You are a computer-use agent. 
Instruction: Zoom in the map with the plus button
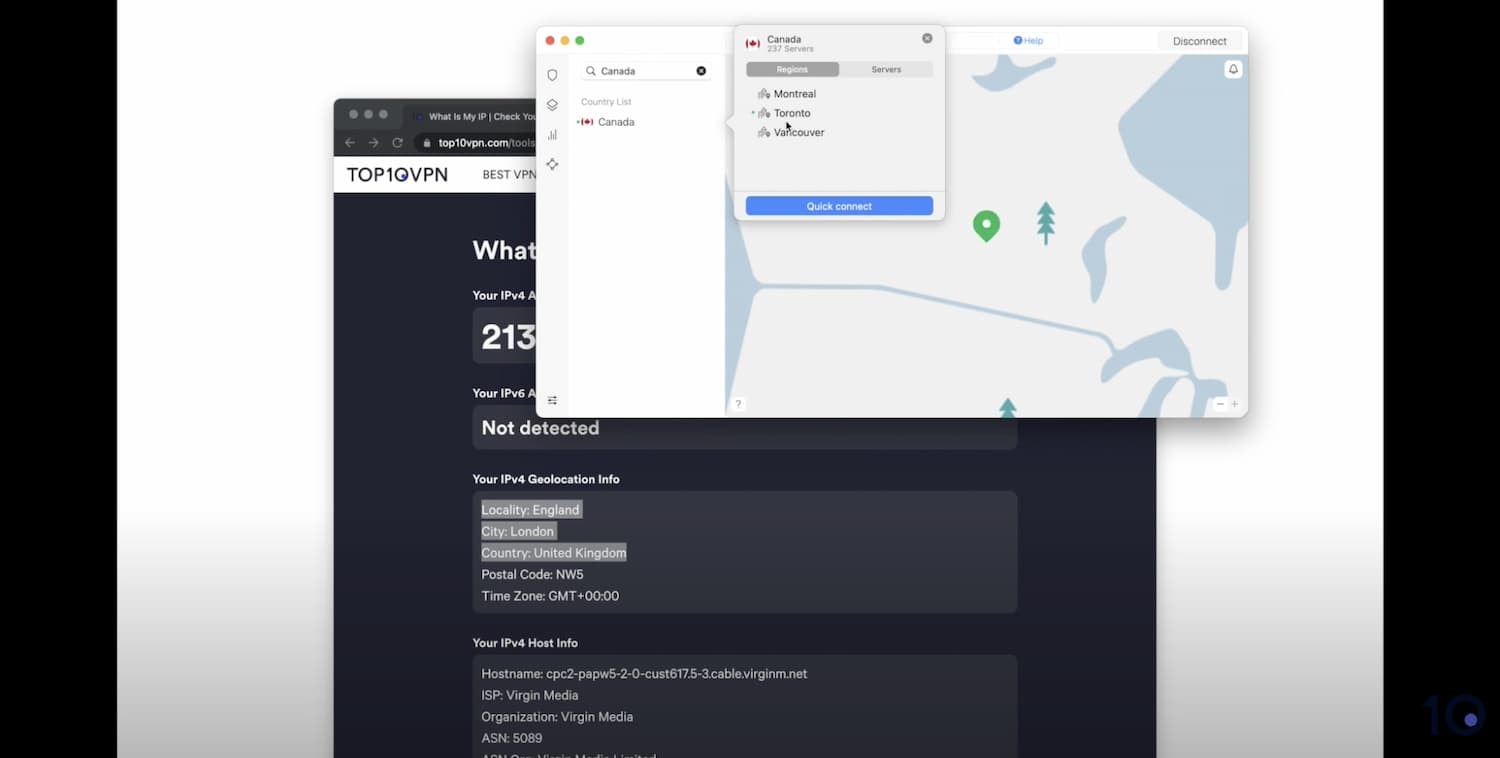pyautogui.click(x=1234, y=404)
